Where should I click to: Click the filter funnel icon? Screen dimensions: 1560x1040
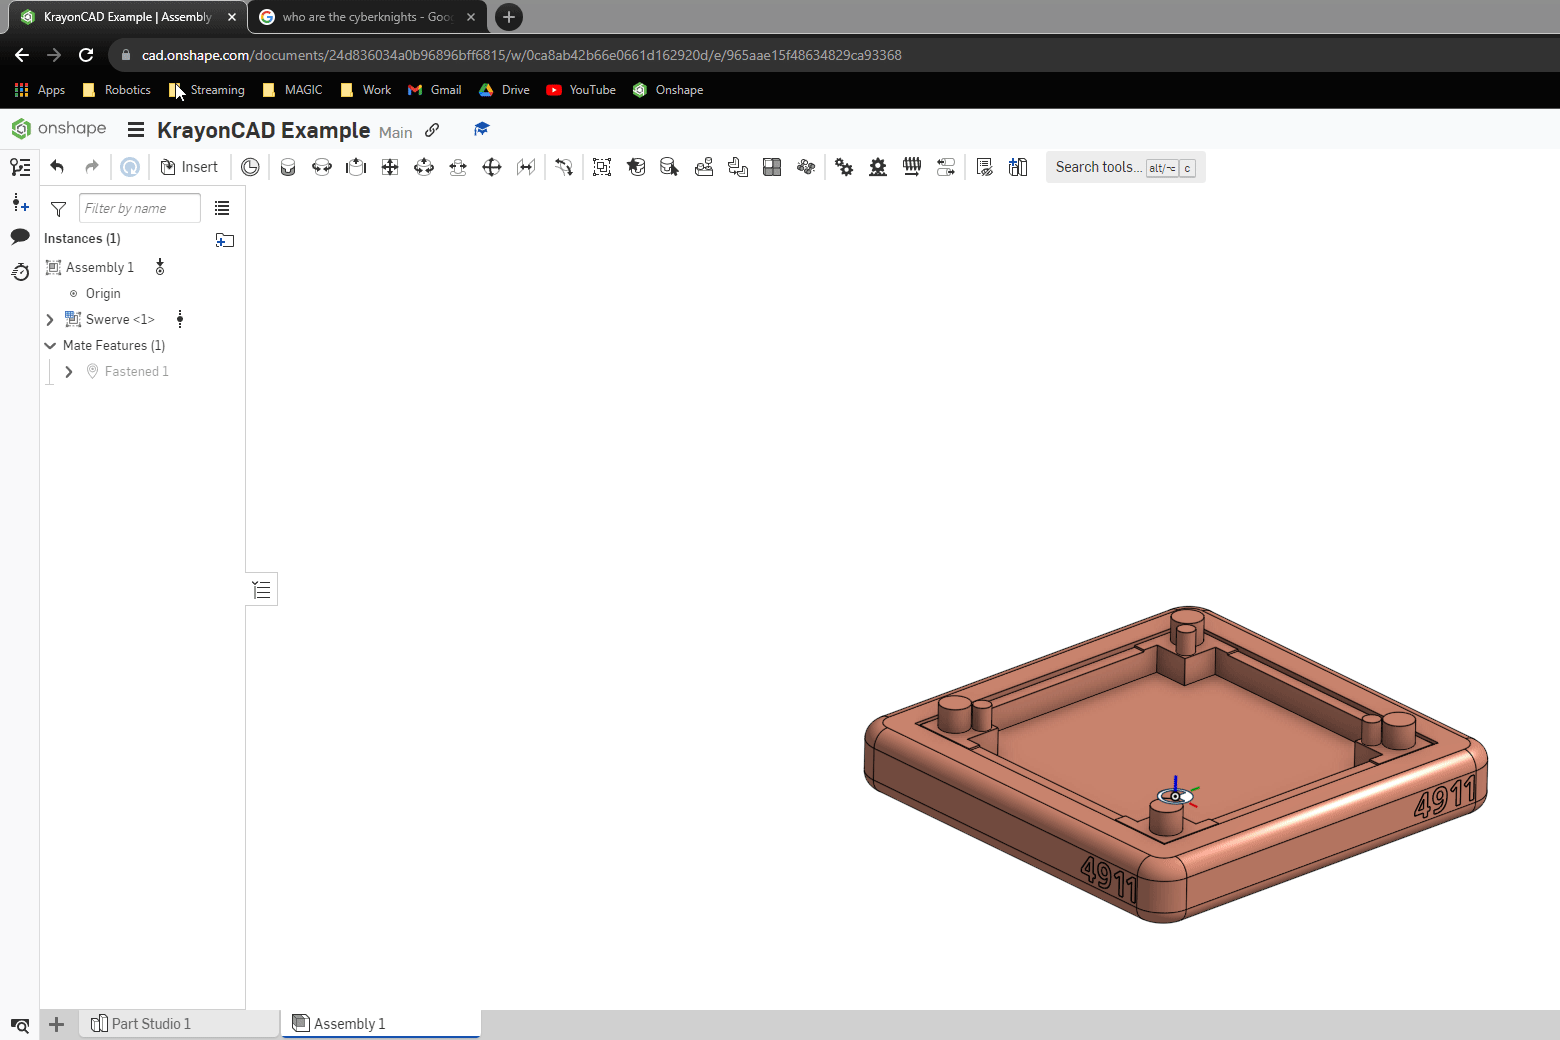58,209
